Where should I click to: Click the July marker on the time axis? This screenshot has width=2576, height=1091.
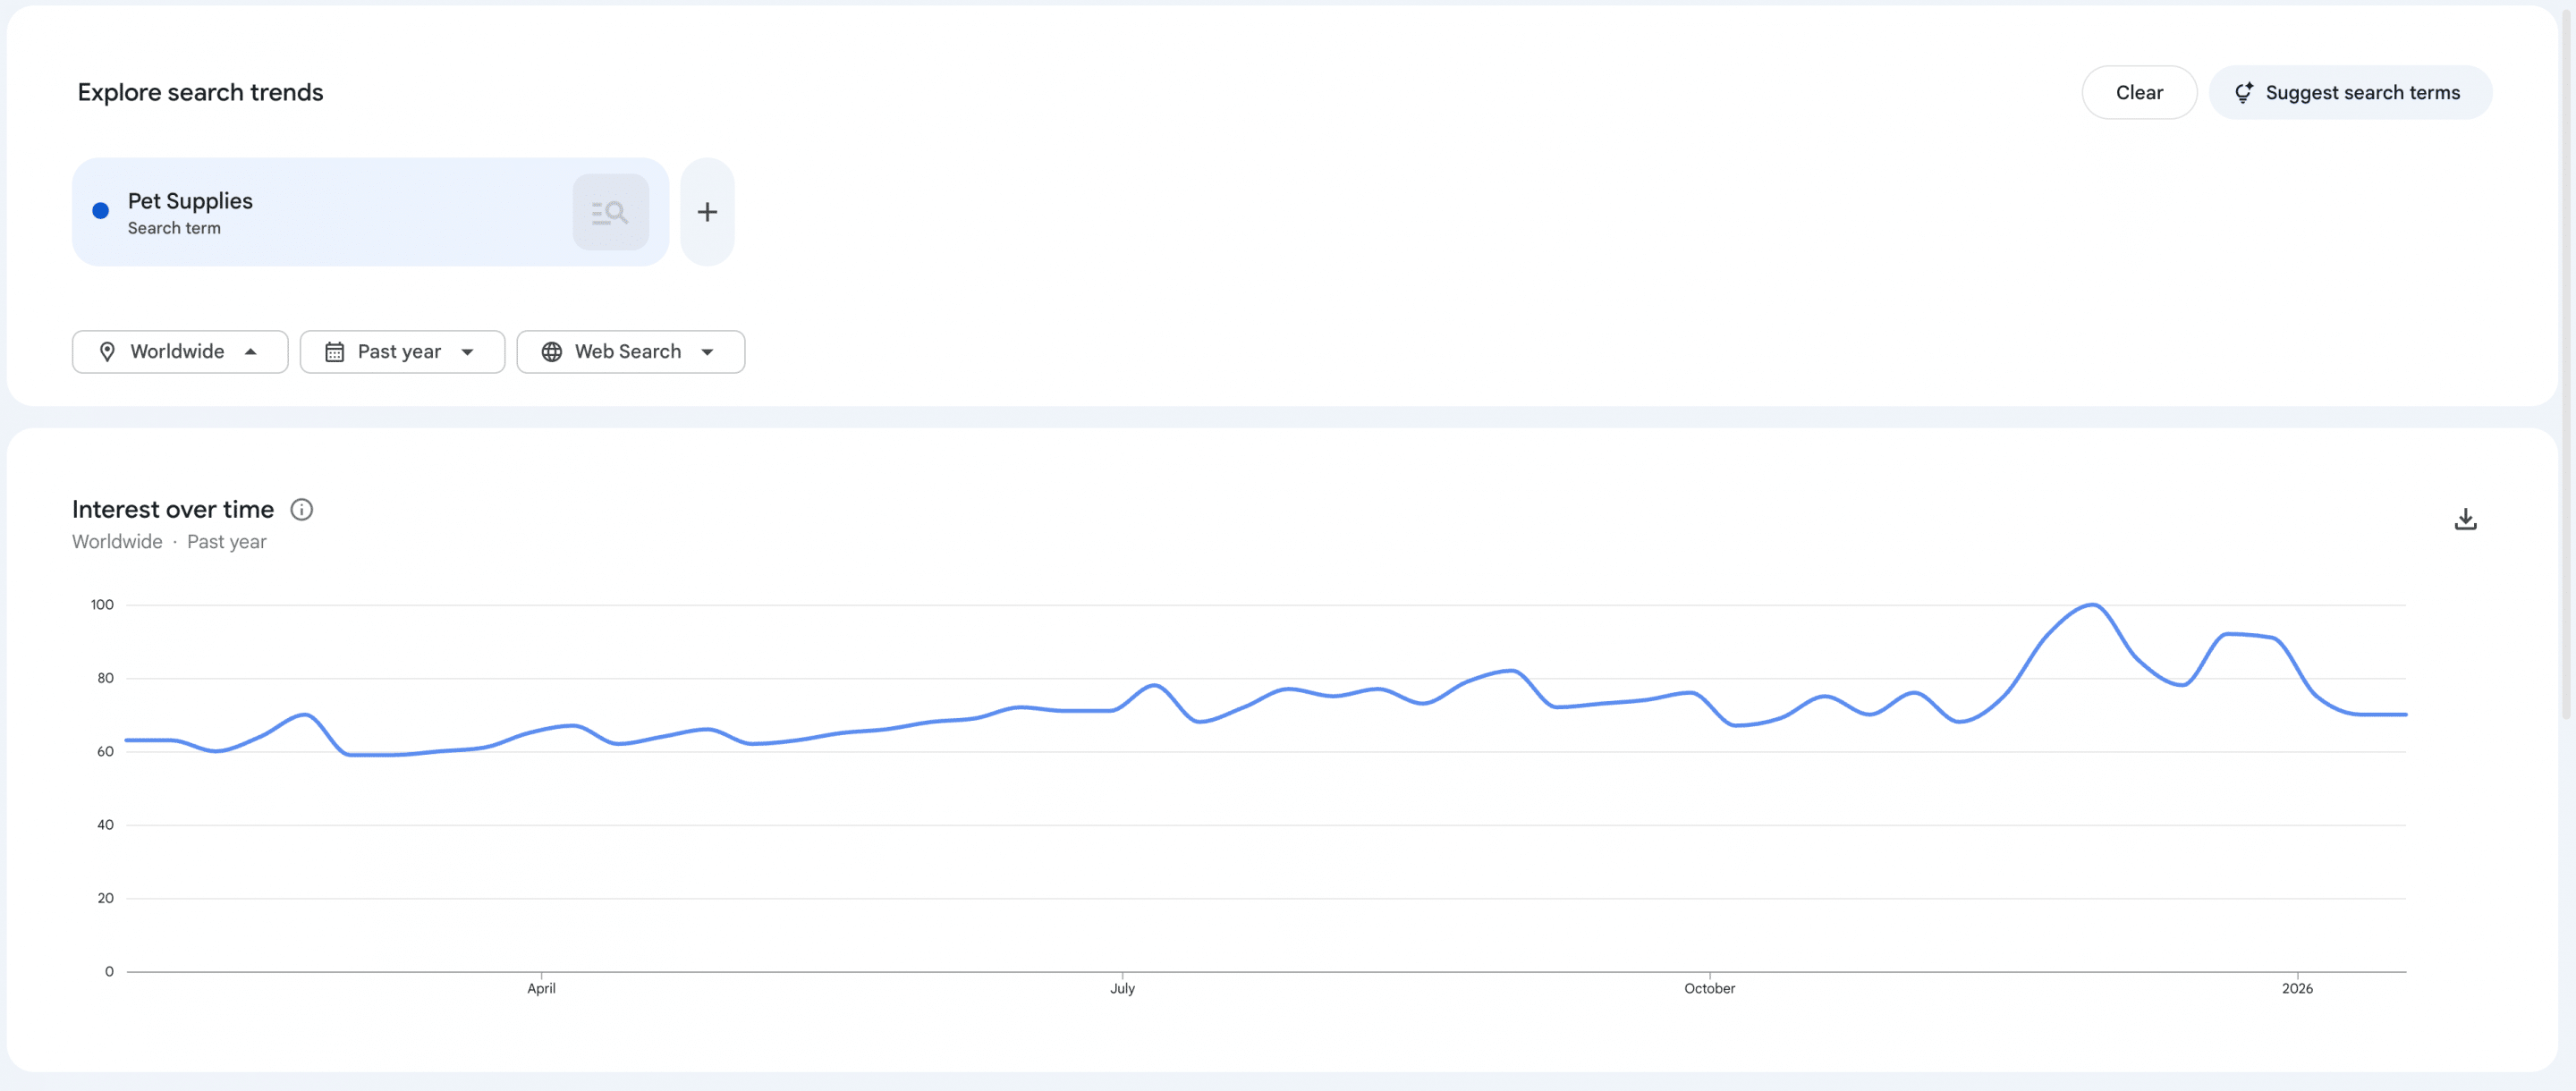[x=1122, y=988]
